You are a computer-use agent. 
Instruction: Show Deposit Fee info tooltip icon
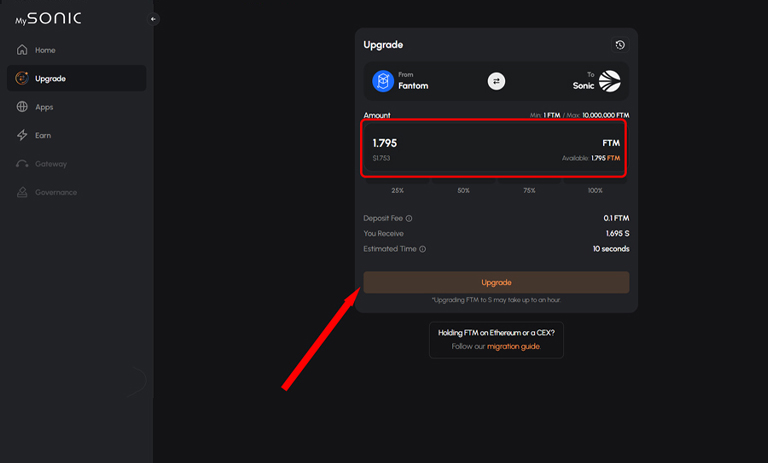[410, 218]
